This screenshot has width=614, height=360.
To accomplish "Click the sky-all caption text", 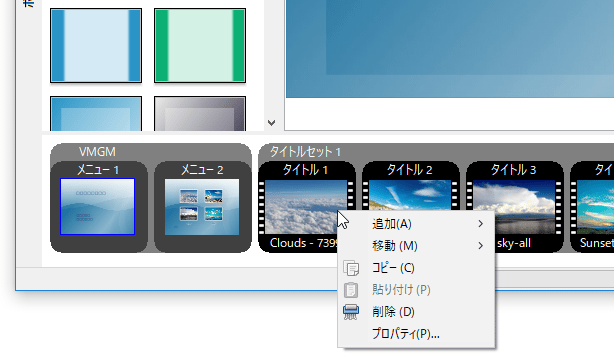I will (x=514, y=243).
